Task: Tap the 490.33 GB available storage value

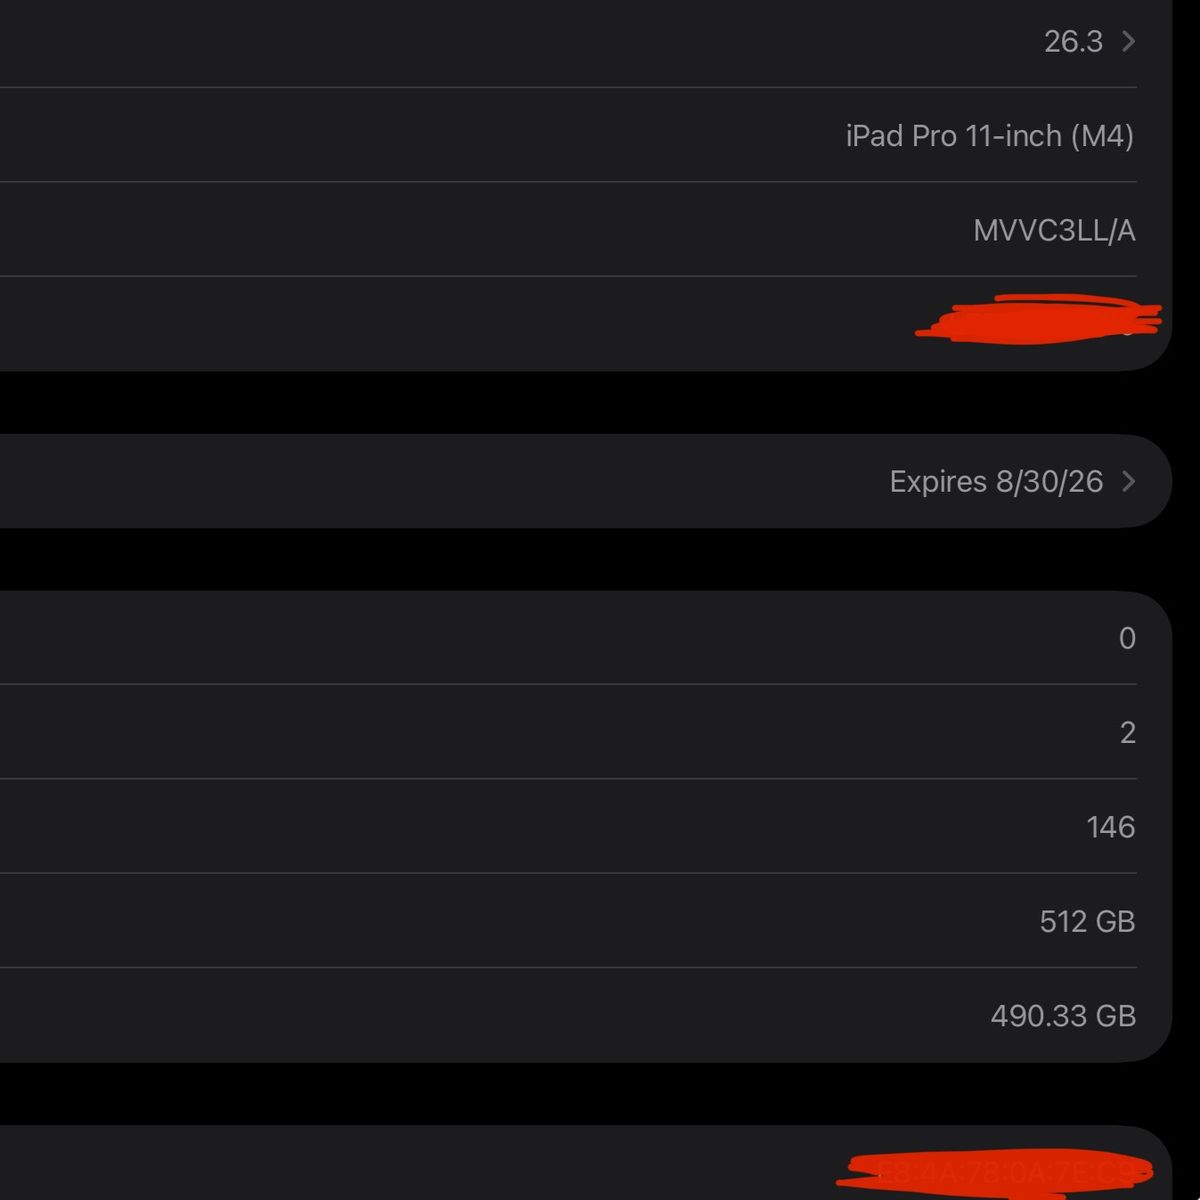Action: click(x=1063, y=1016)
